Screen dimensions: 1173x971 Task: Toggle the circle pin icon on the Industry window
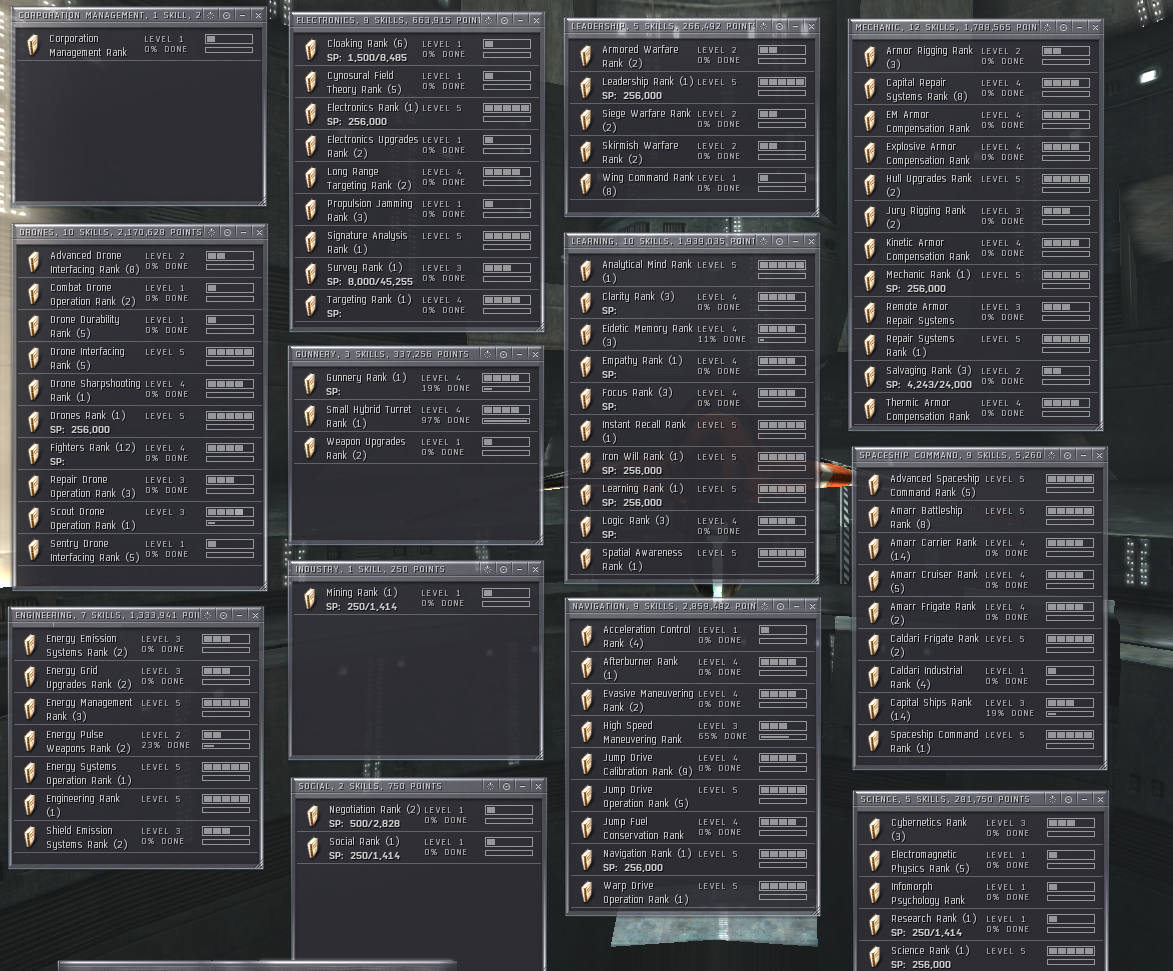pos(503,569)
